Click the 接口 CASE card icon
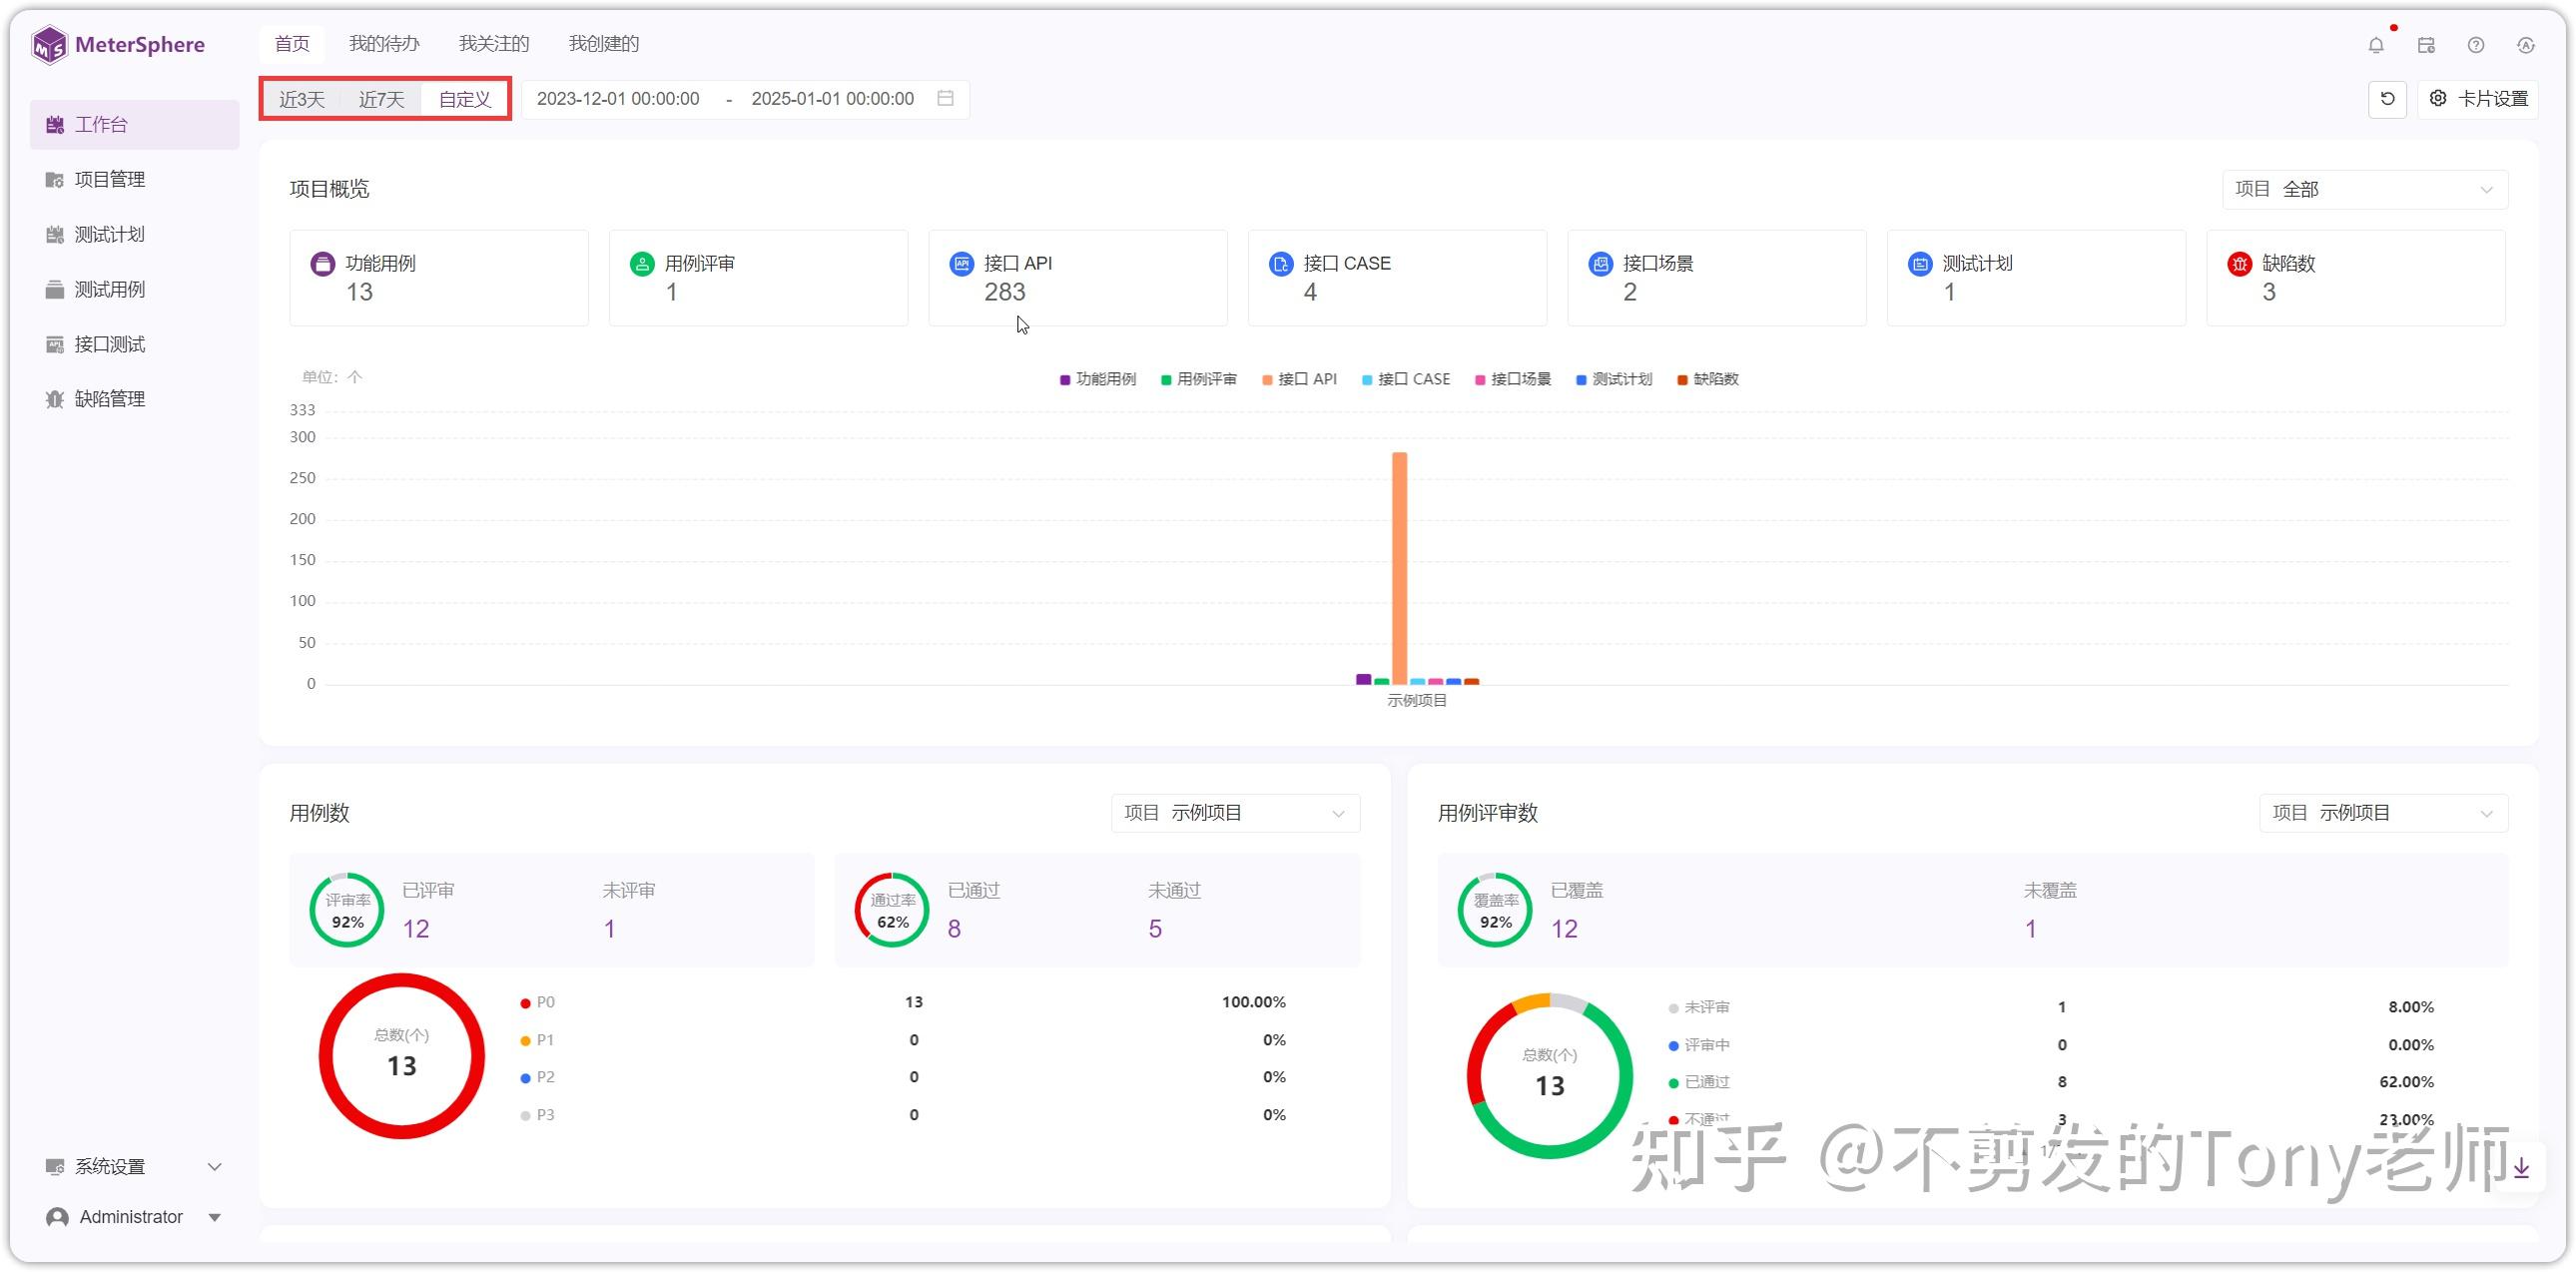The height and width of the screenshot is (1272, 2576). pos(1280,264)
